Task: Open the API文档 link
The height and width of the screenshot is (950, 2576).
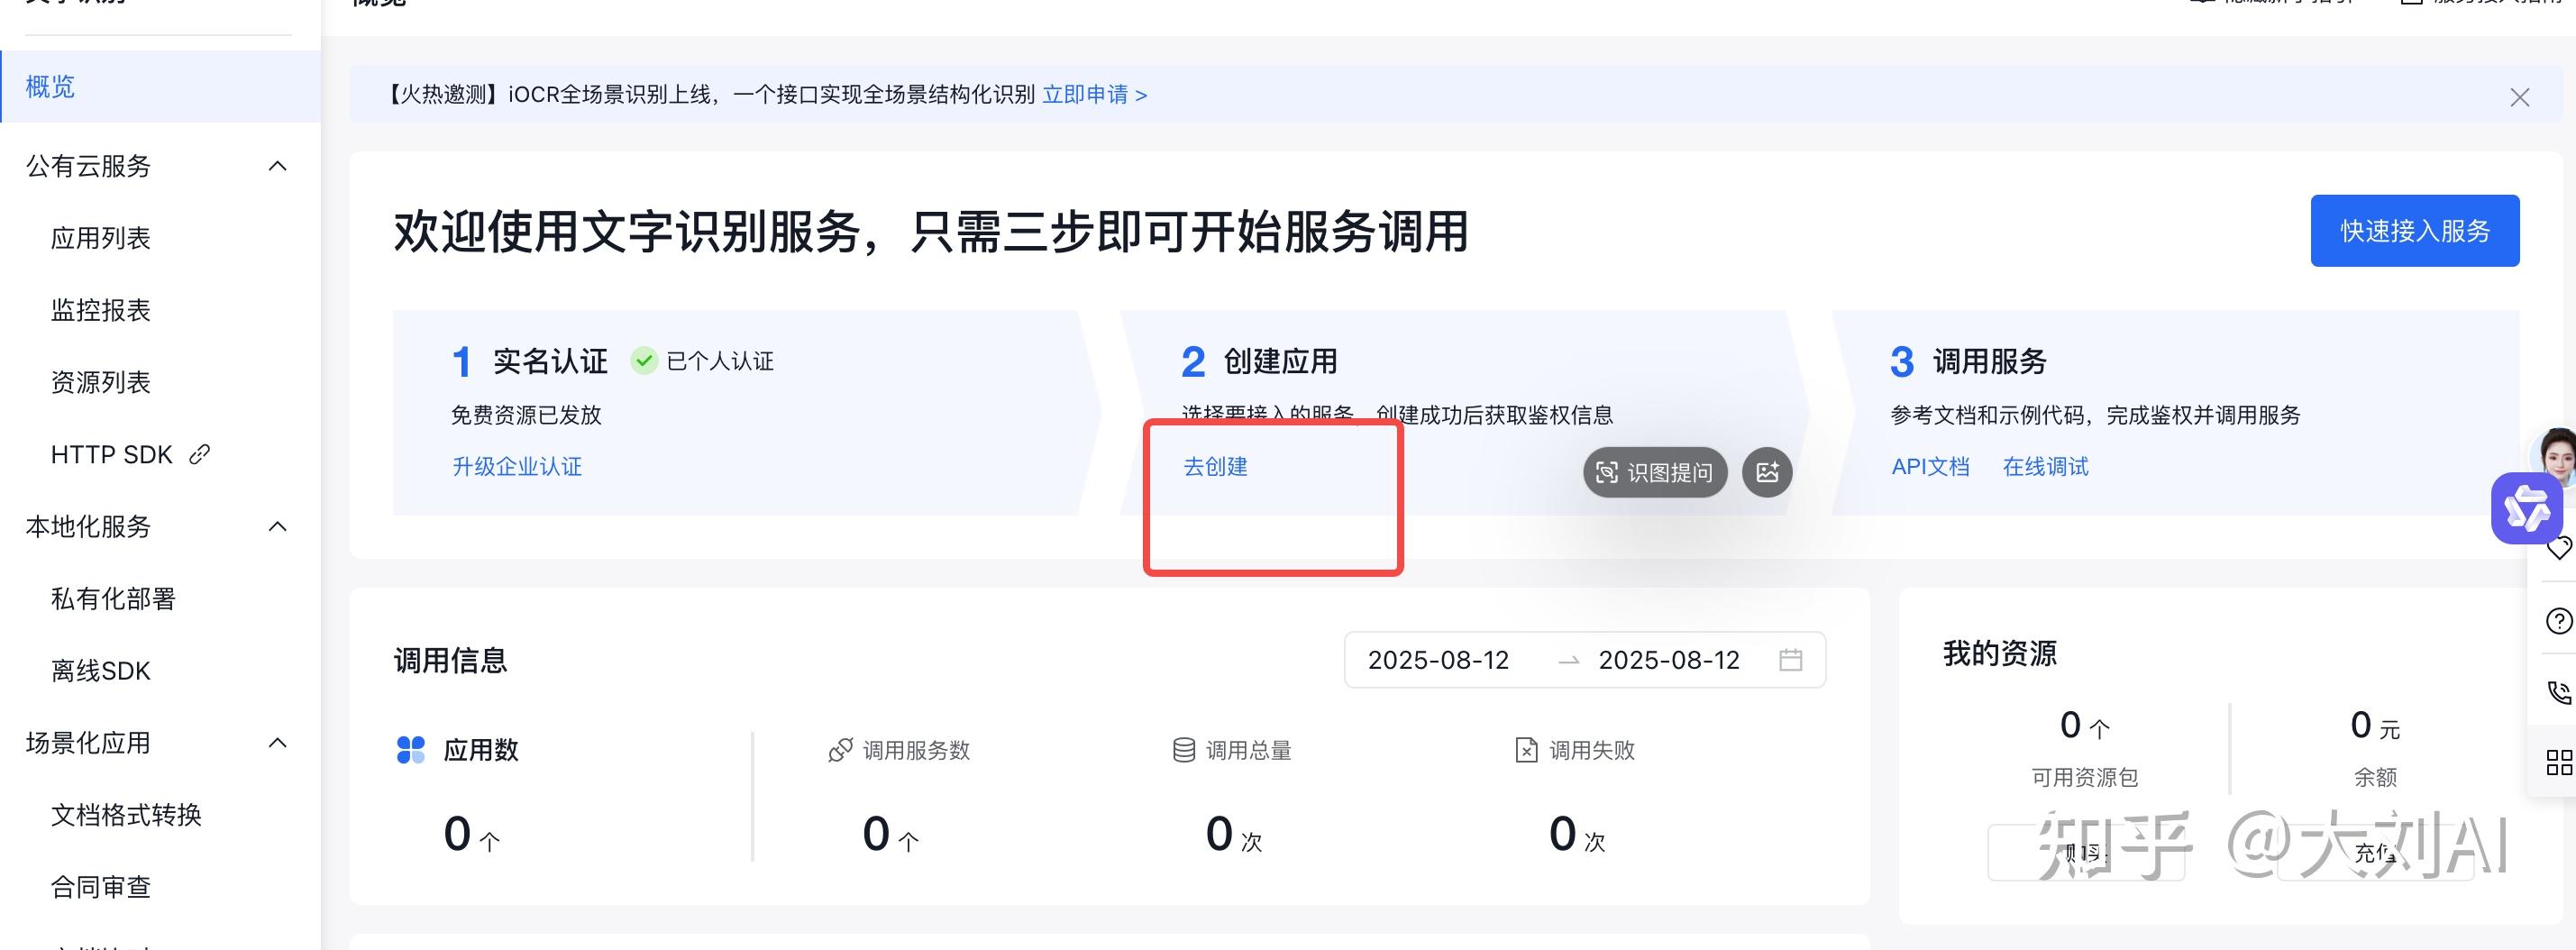Action: coord(1930,467)
